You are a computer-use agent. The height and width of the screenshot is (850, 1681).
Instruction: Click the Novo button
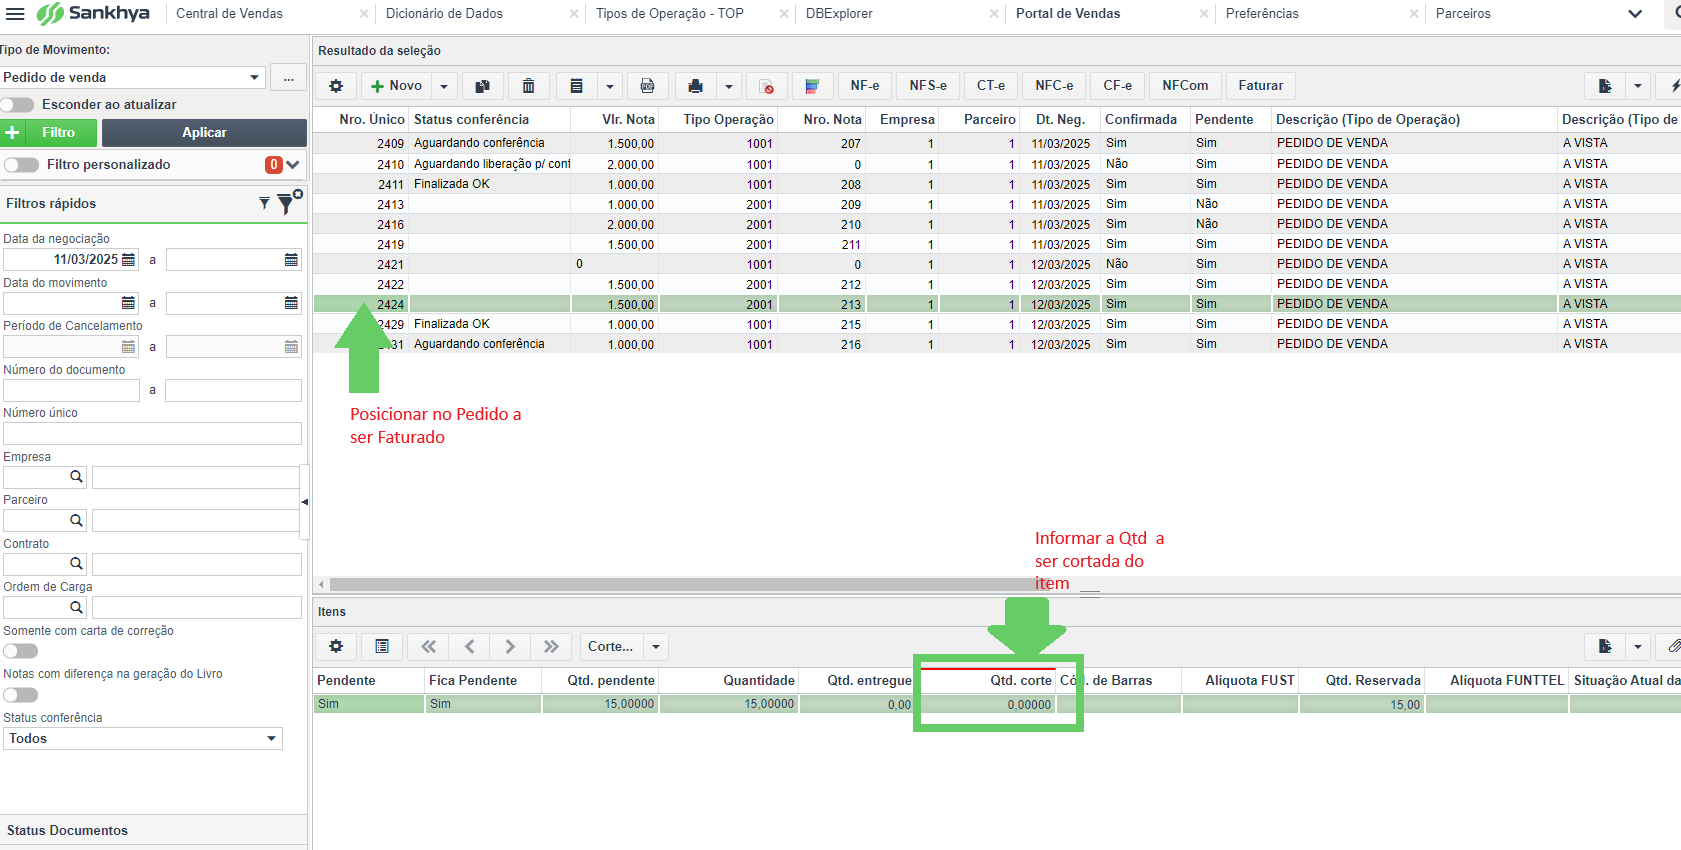(396, 86)
